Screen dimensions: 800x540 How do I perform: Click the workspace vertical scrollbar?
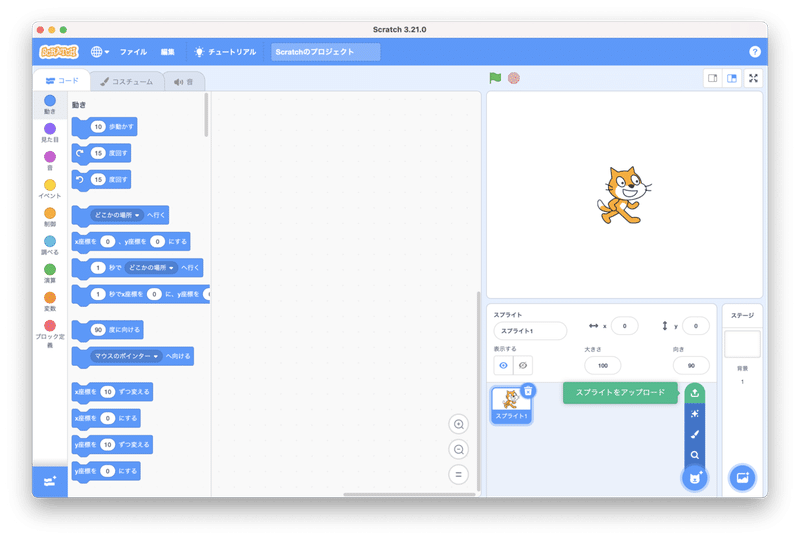click(x=478, y=390)
